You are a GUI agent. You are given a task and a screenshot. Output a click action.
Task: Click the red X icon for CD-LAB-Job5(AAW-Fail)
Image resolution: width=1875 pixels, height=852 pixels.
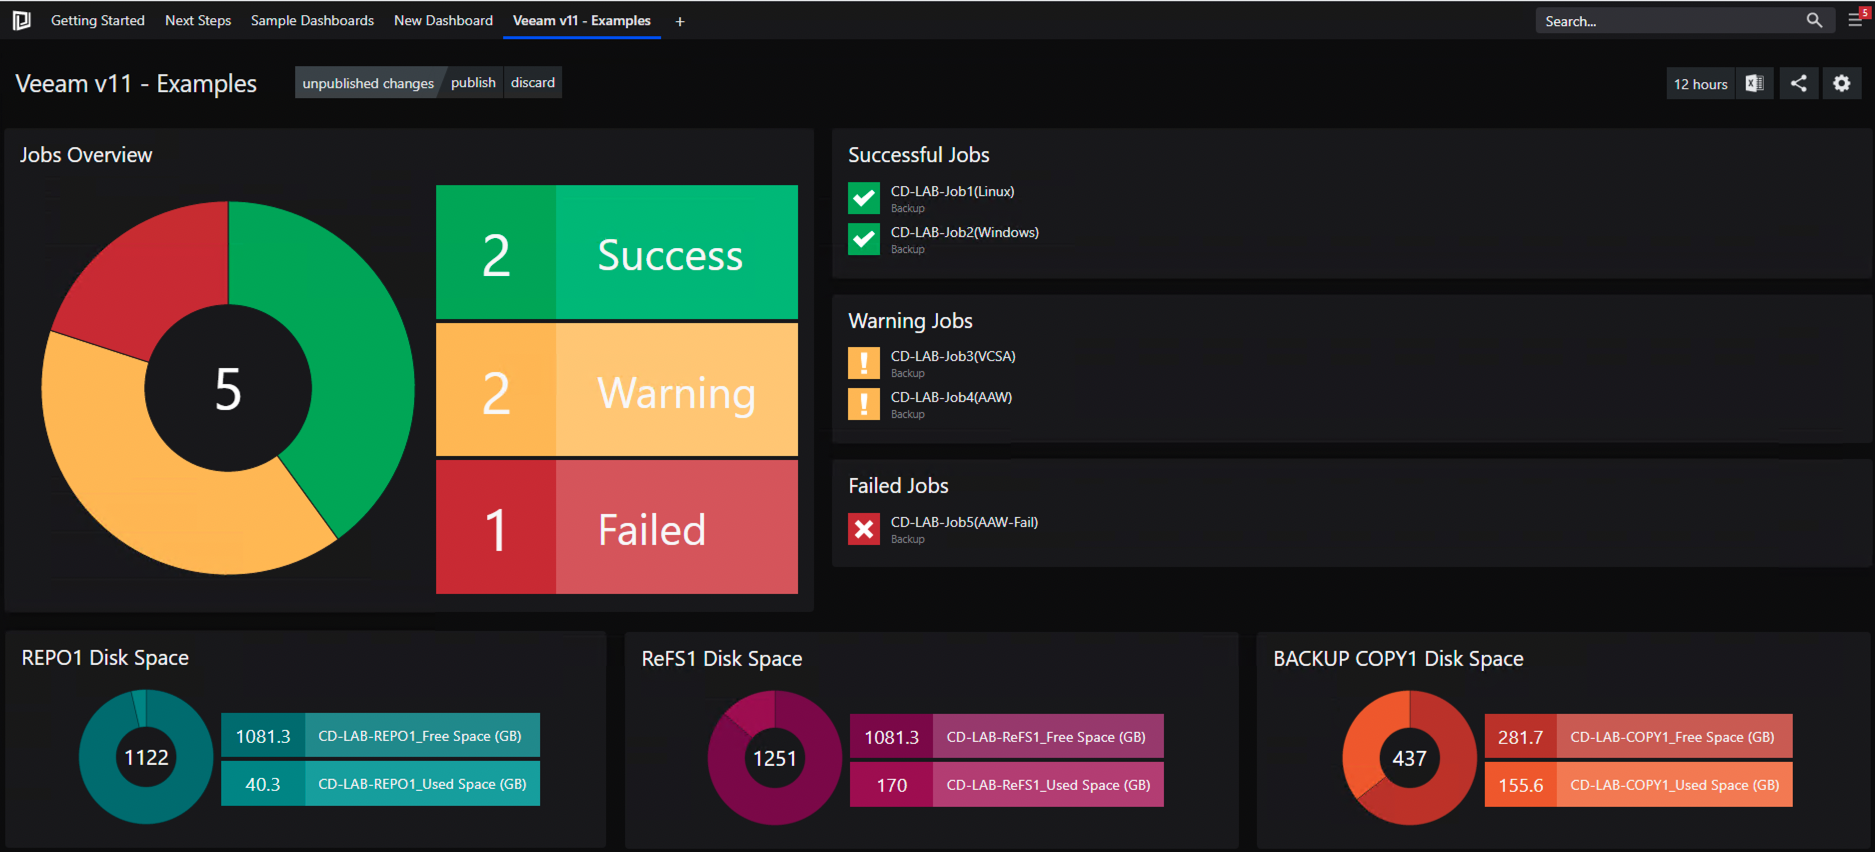pos(864,529)
